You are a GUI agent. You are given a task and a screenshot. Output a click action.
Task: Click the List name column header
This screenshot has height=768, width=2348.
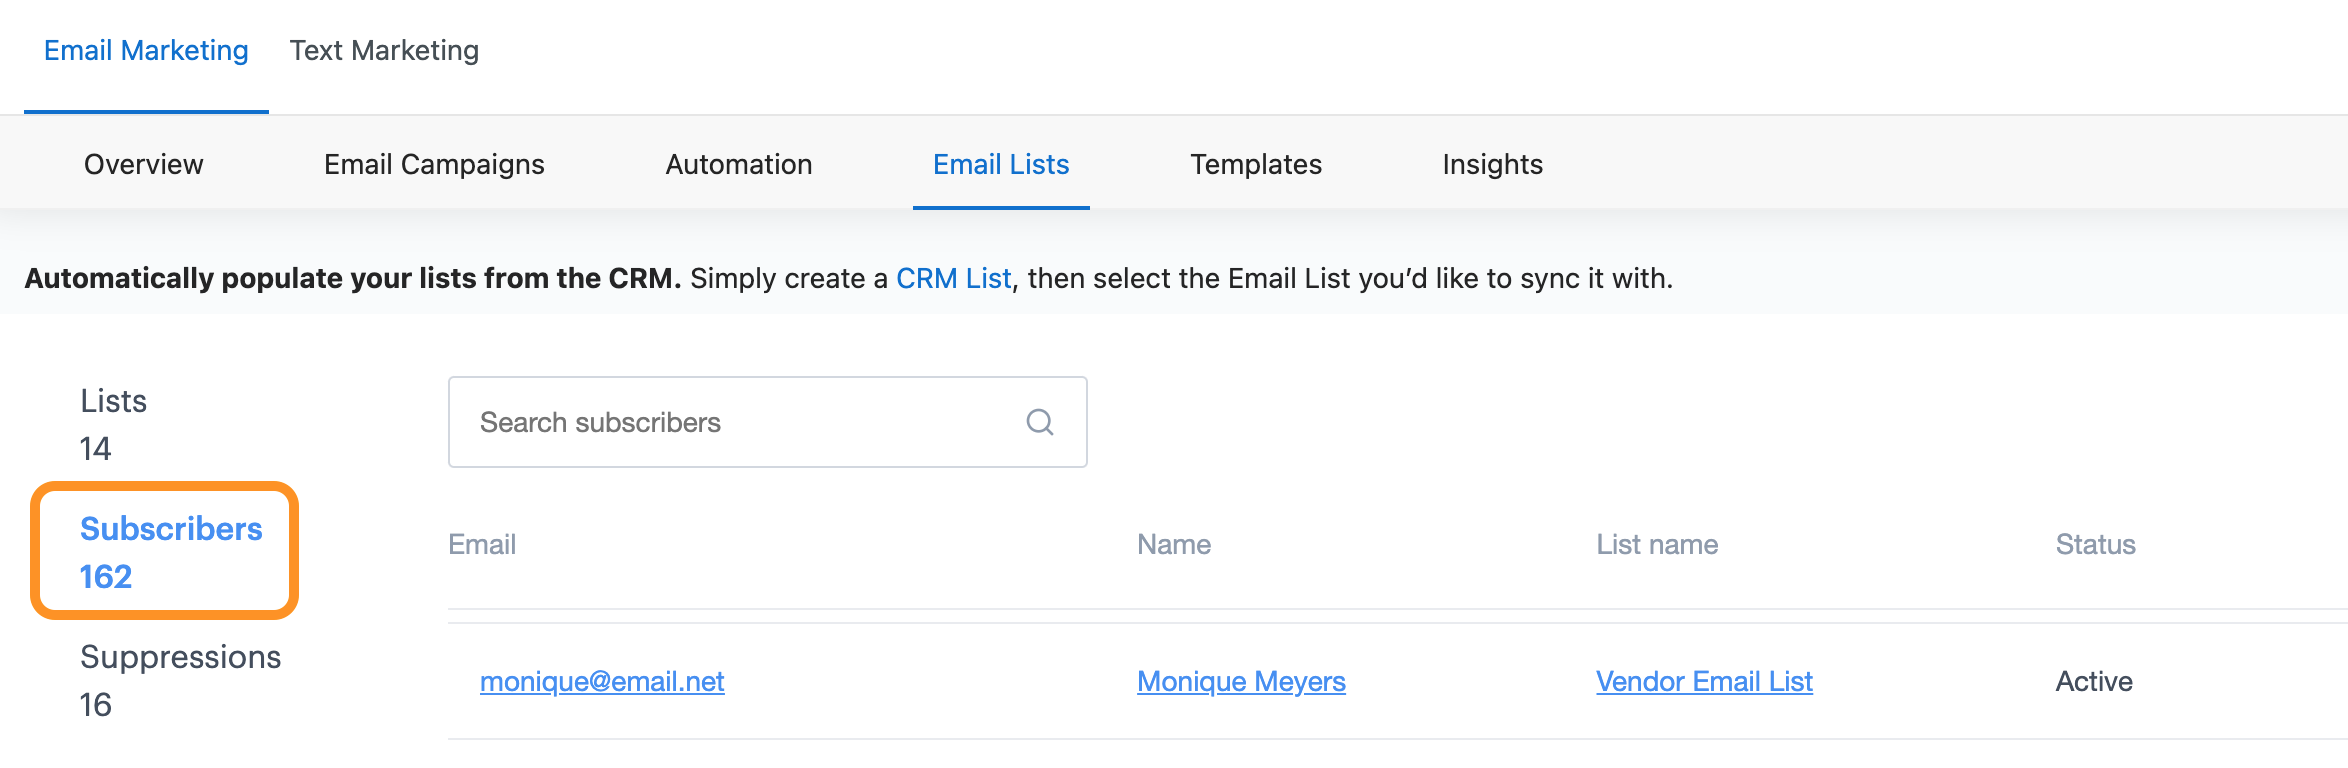[1656, 544]
